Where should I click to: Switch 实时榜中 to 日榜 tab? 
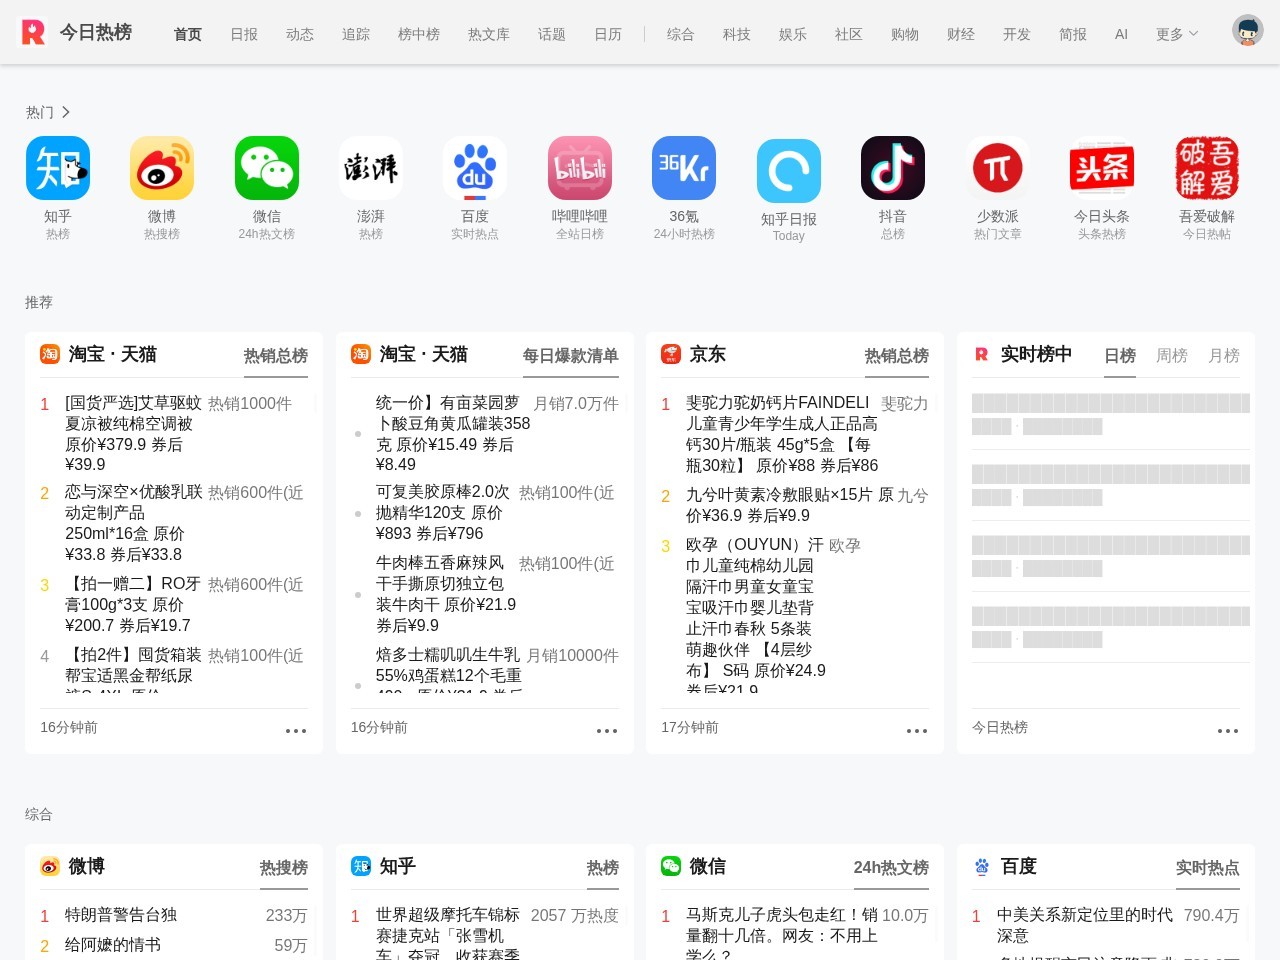1120,356
